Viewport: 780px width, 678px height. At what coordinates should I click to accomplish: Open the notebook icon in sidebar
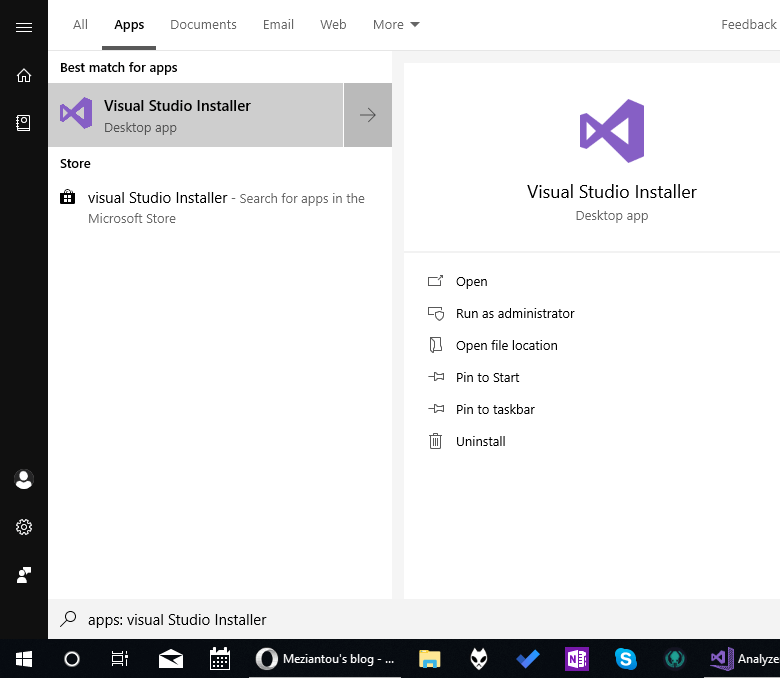coord(23,123)
